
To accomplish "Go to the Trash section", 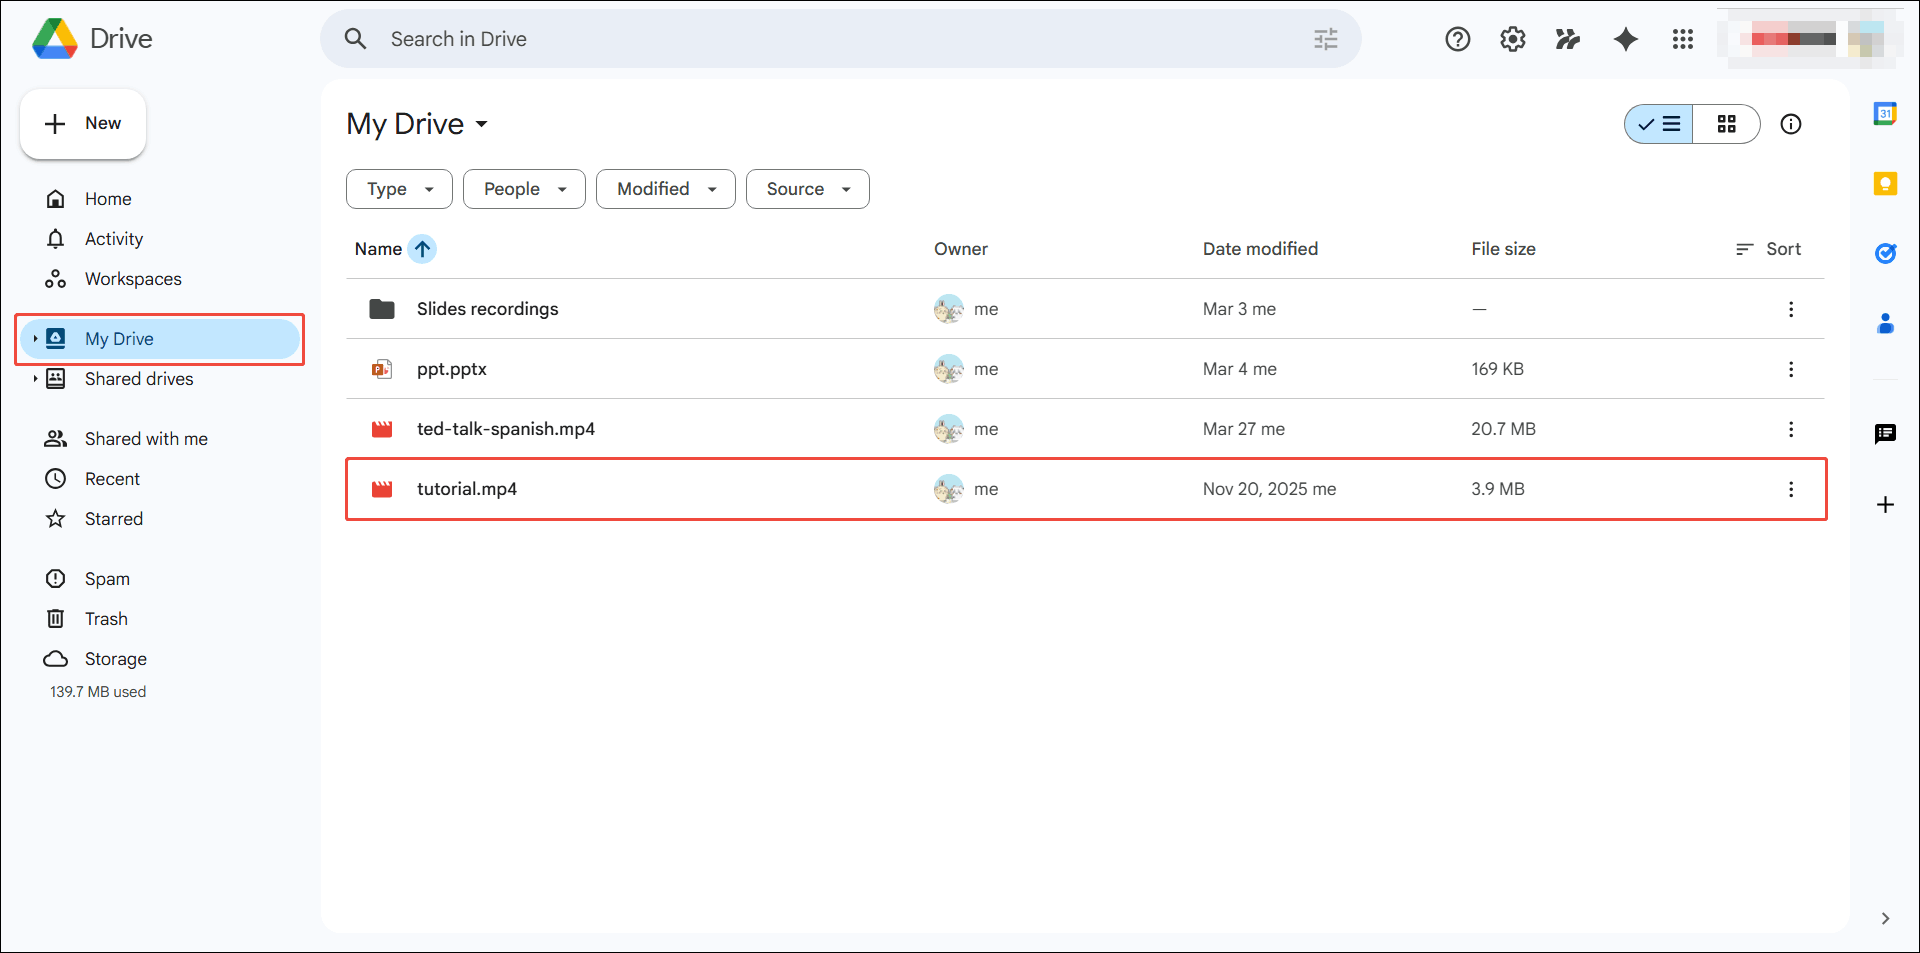I will tap(106, 618).
